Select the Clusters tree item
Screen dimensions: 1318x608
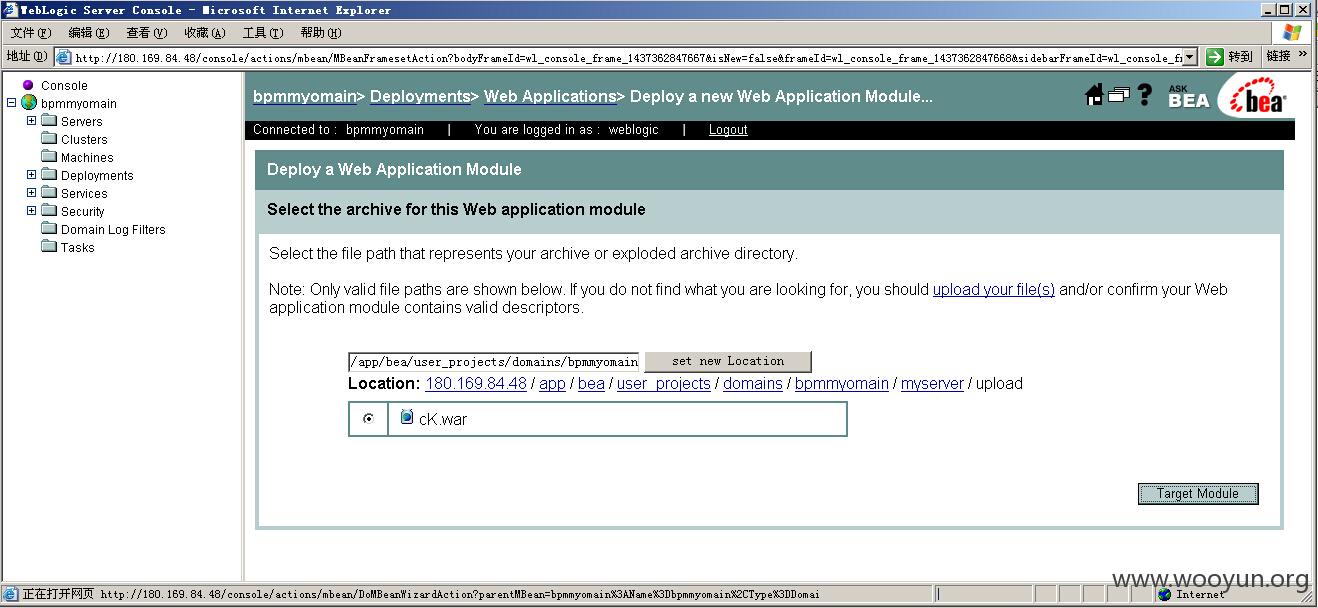(84, 139)
